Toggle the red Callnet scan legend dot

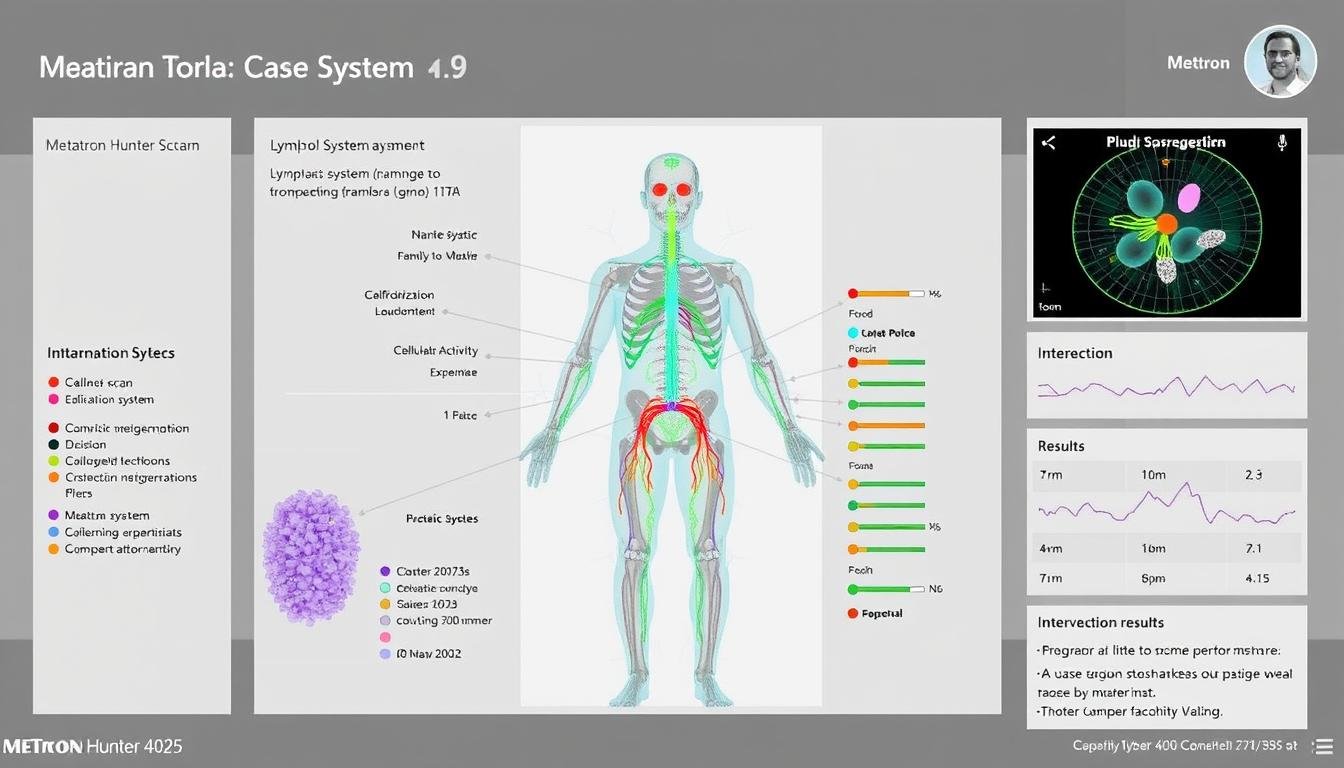(54, 382)
